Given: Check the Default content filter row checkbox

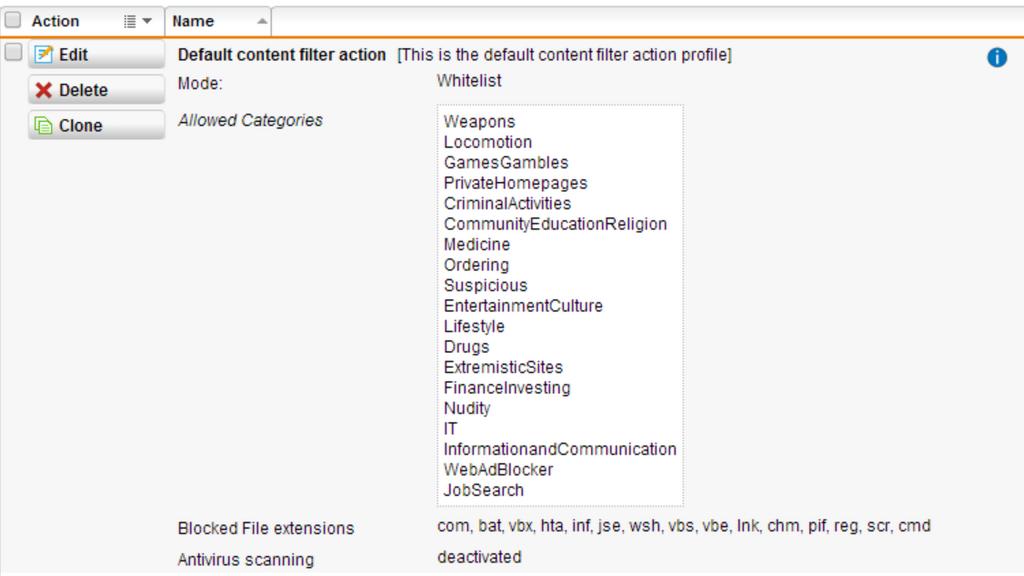Looking at the screenshot, I should coord(13,52).
